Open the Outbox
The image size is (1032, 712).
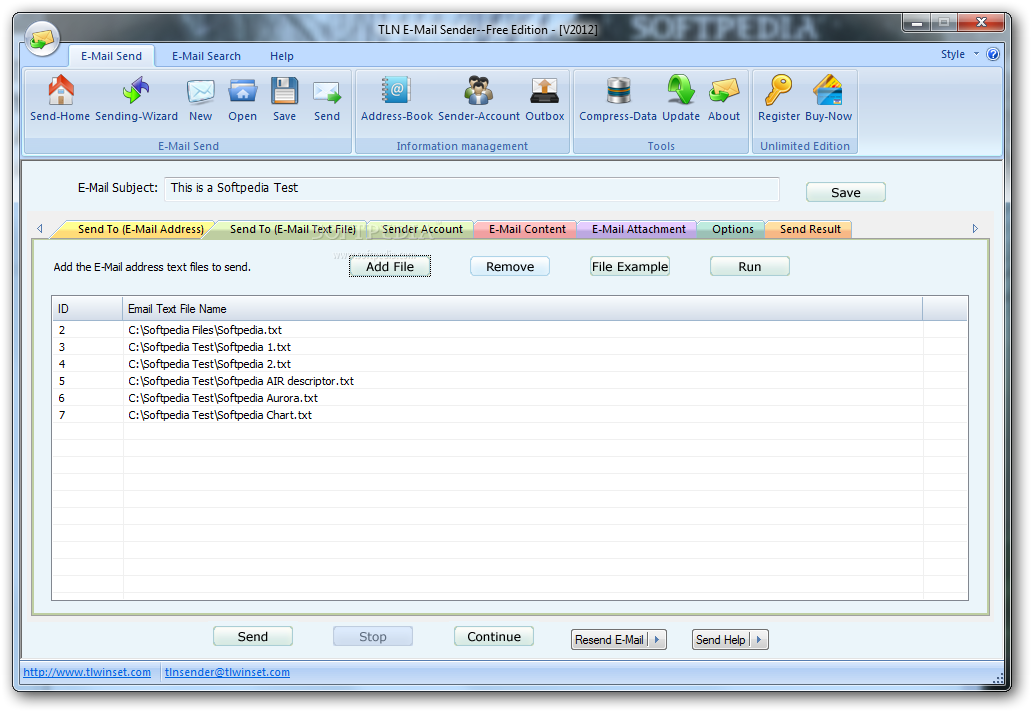tap(544, 98)
